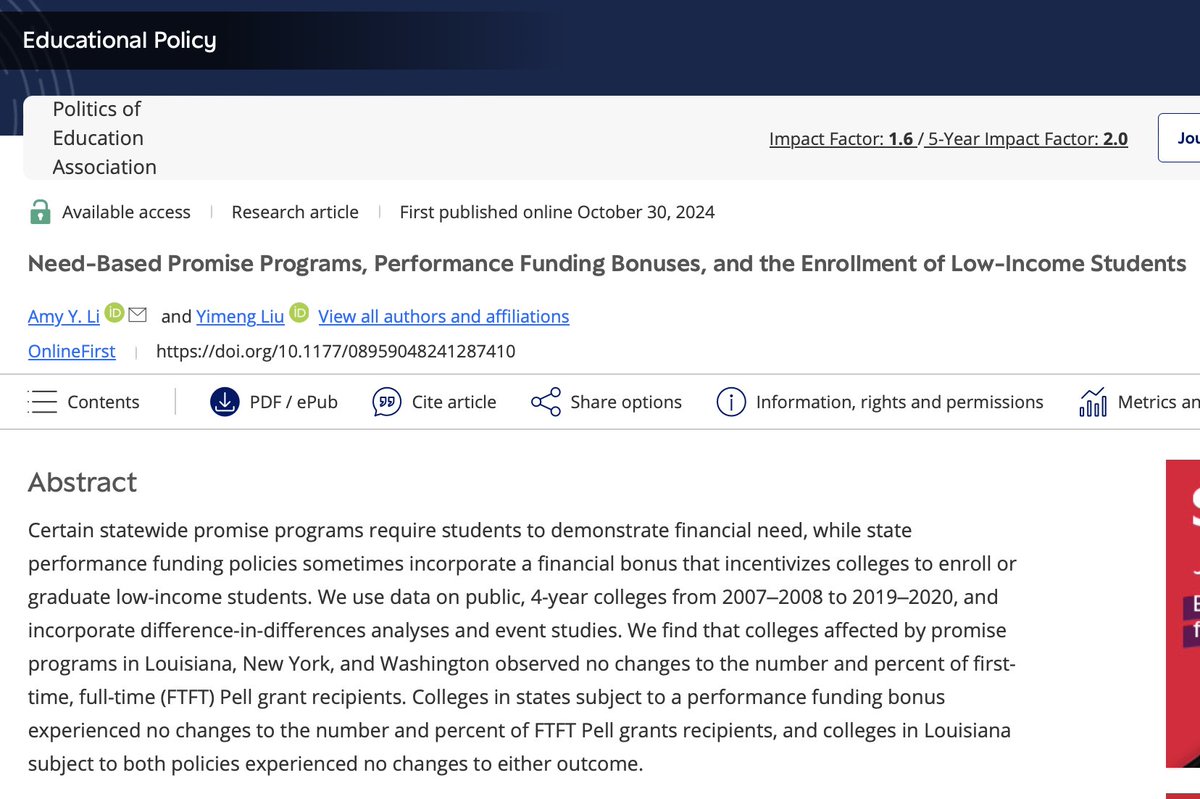The image size is (1200, 799).
Task: Open the Educational Policy journal home link
Action: click(119, 41)
